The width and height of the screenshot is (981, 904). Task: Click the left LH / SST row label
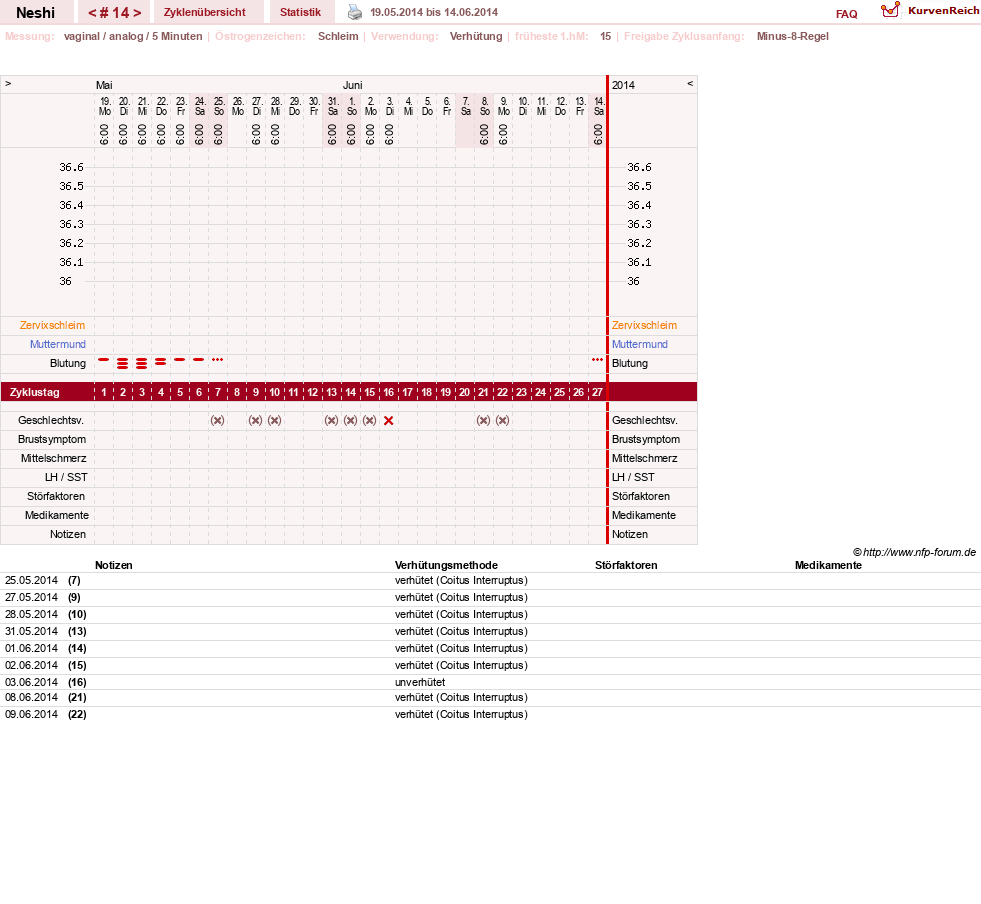tap(66, 477)
